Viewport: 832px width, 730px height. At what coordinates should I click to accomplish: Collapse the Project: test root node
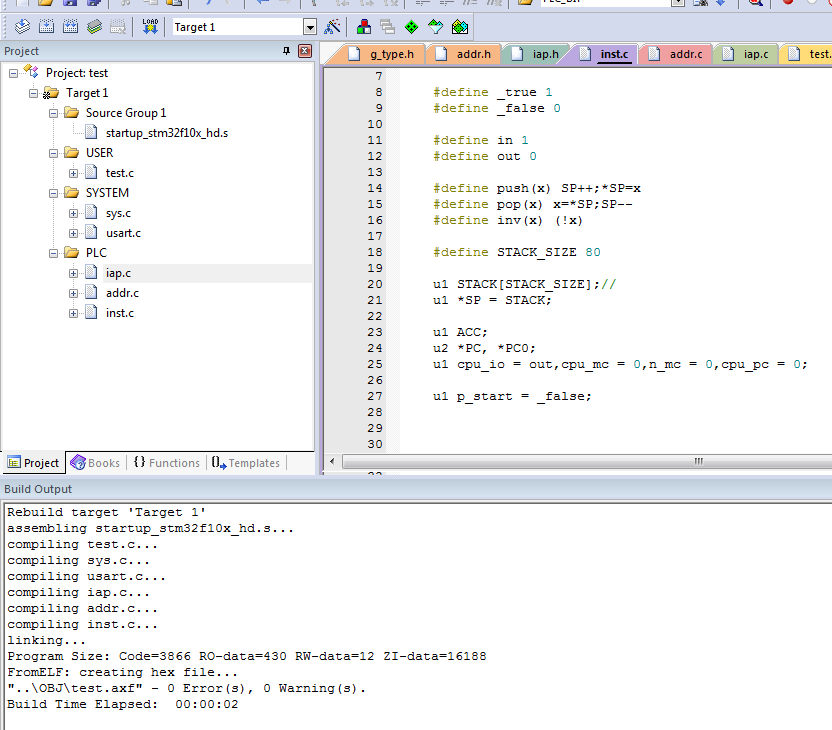pos(13,73)
